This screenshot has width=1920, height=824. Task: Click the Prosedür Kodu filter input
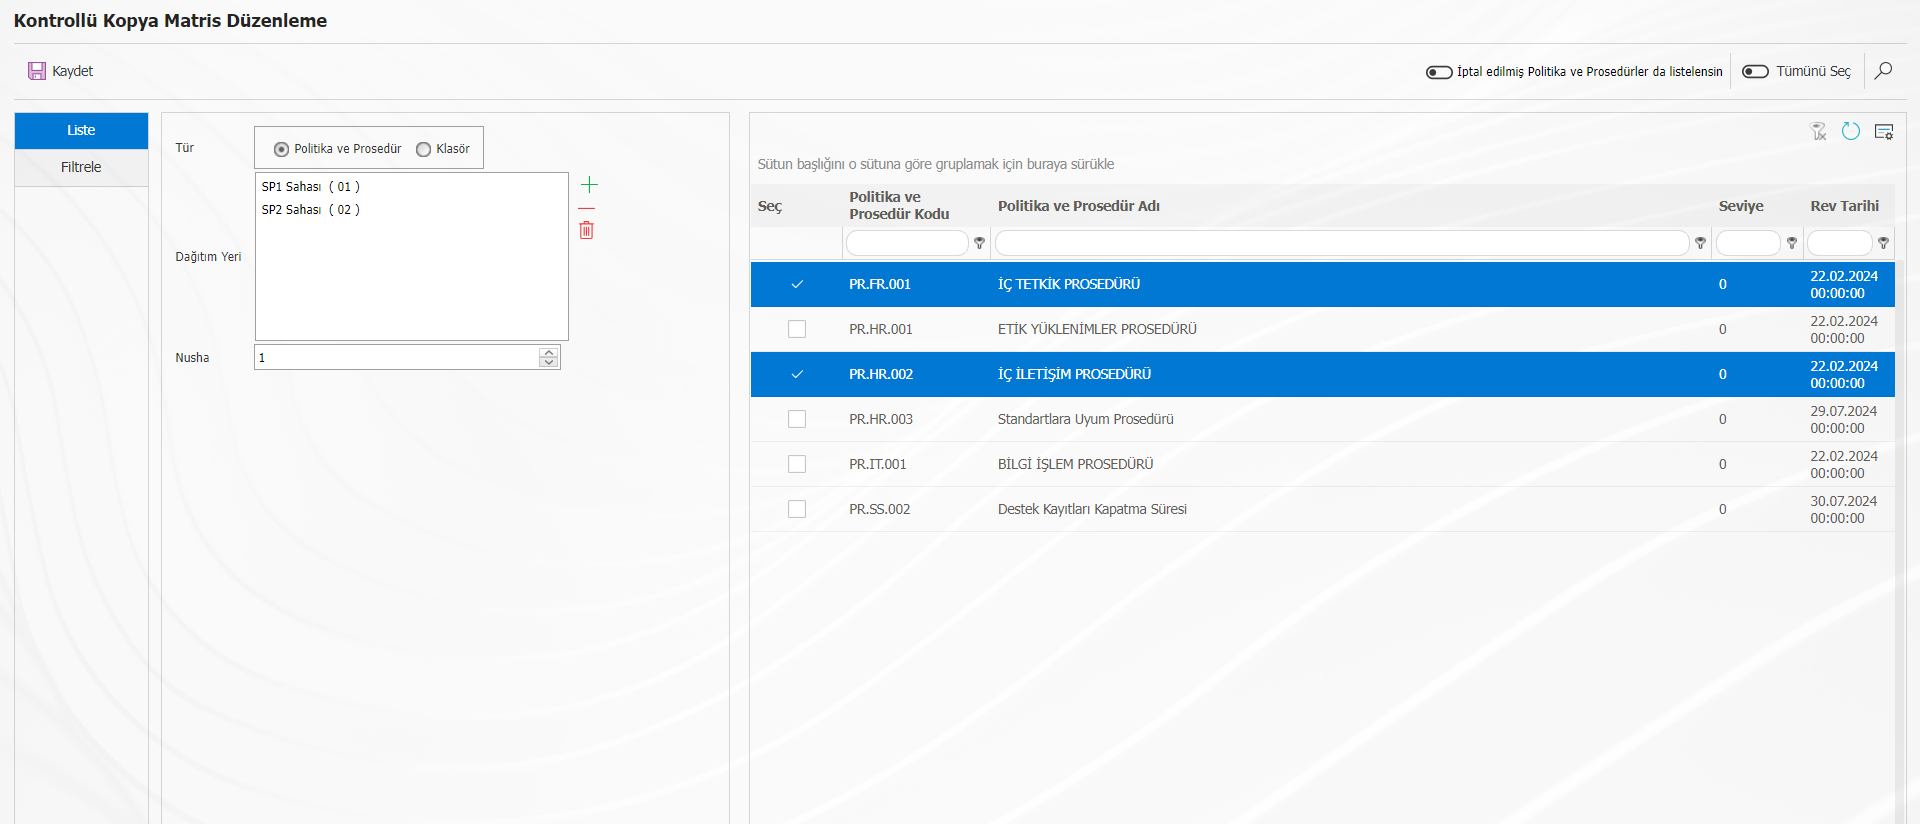click(907, 243)
